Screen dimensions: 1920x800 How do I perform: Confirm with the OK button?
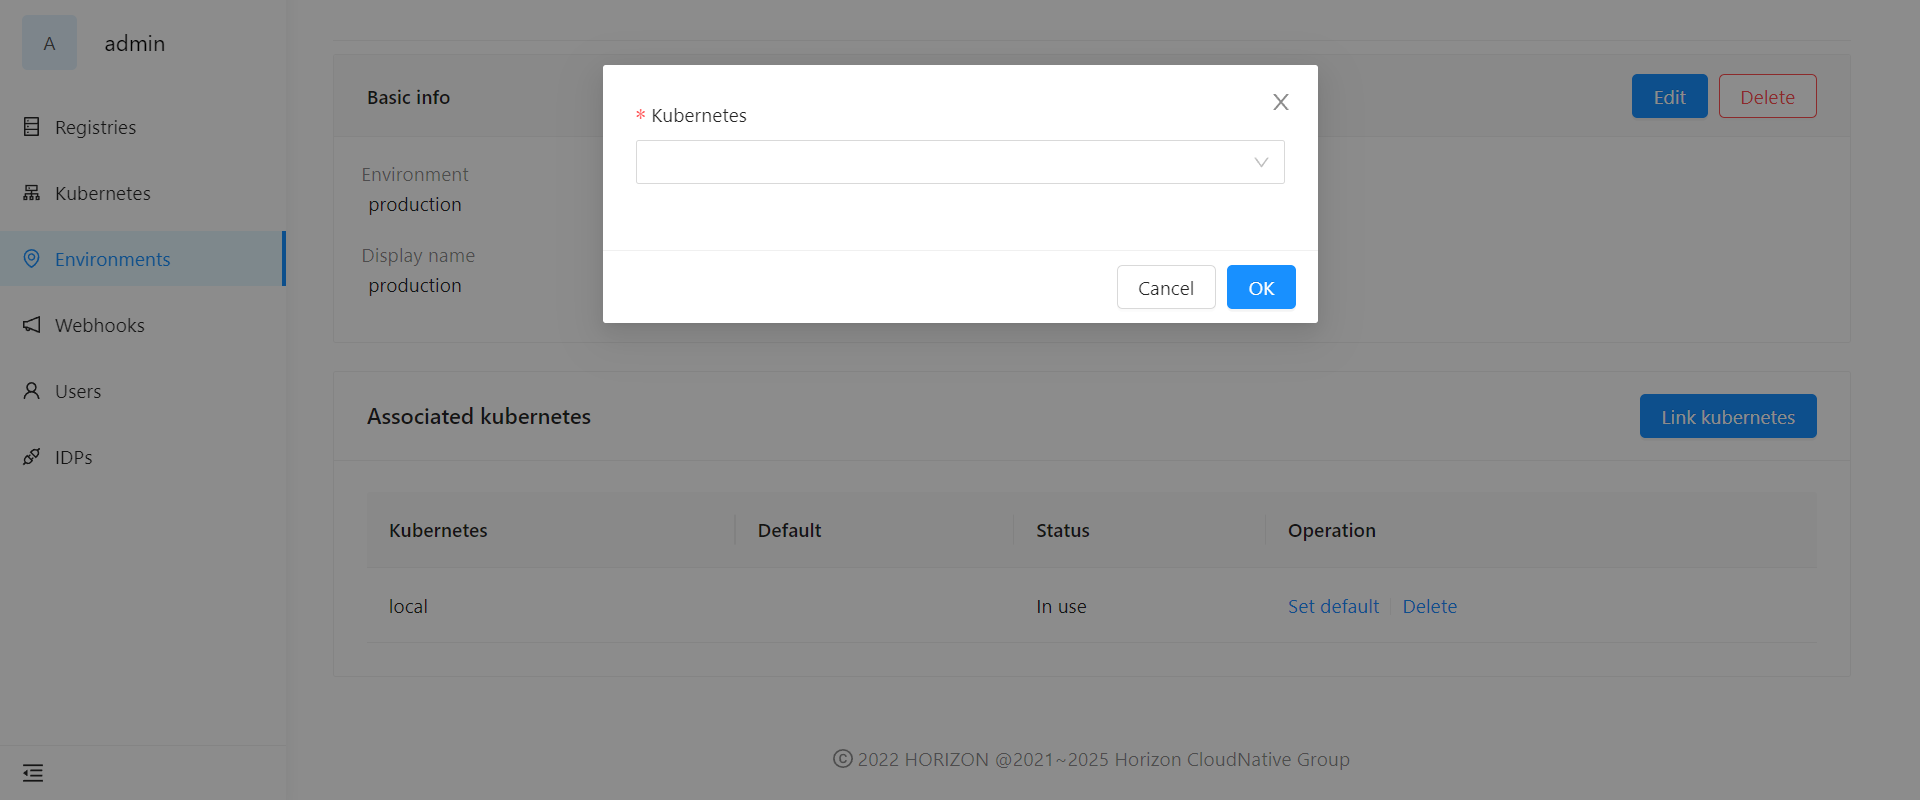point(1261,288)
